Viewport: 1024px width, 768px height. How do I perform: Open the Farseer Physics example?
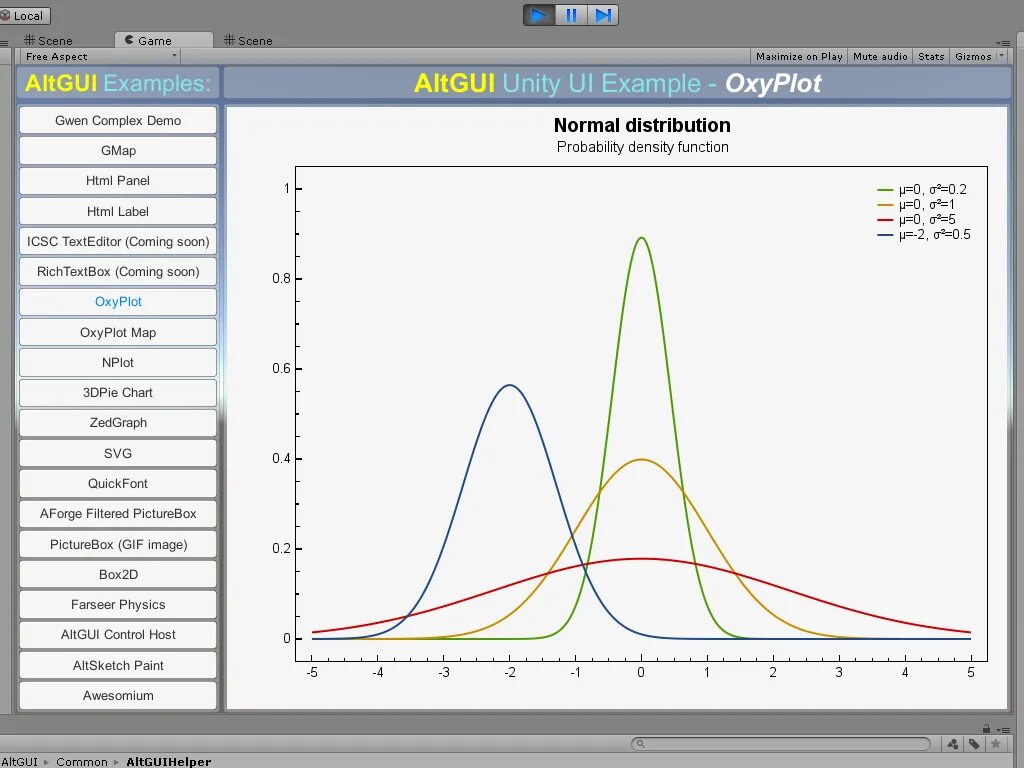(x=118, y=605)
